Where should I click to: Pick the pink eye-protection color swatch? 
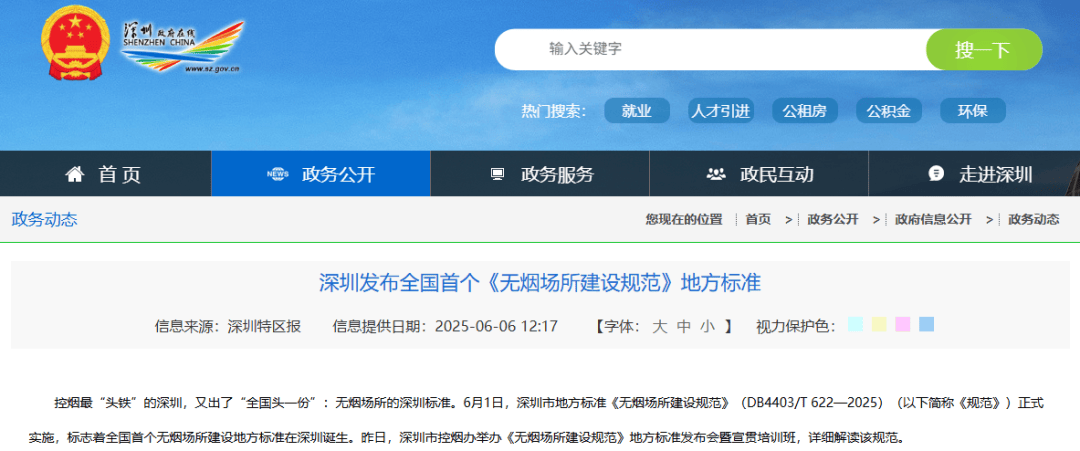tap(903, 324)
